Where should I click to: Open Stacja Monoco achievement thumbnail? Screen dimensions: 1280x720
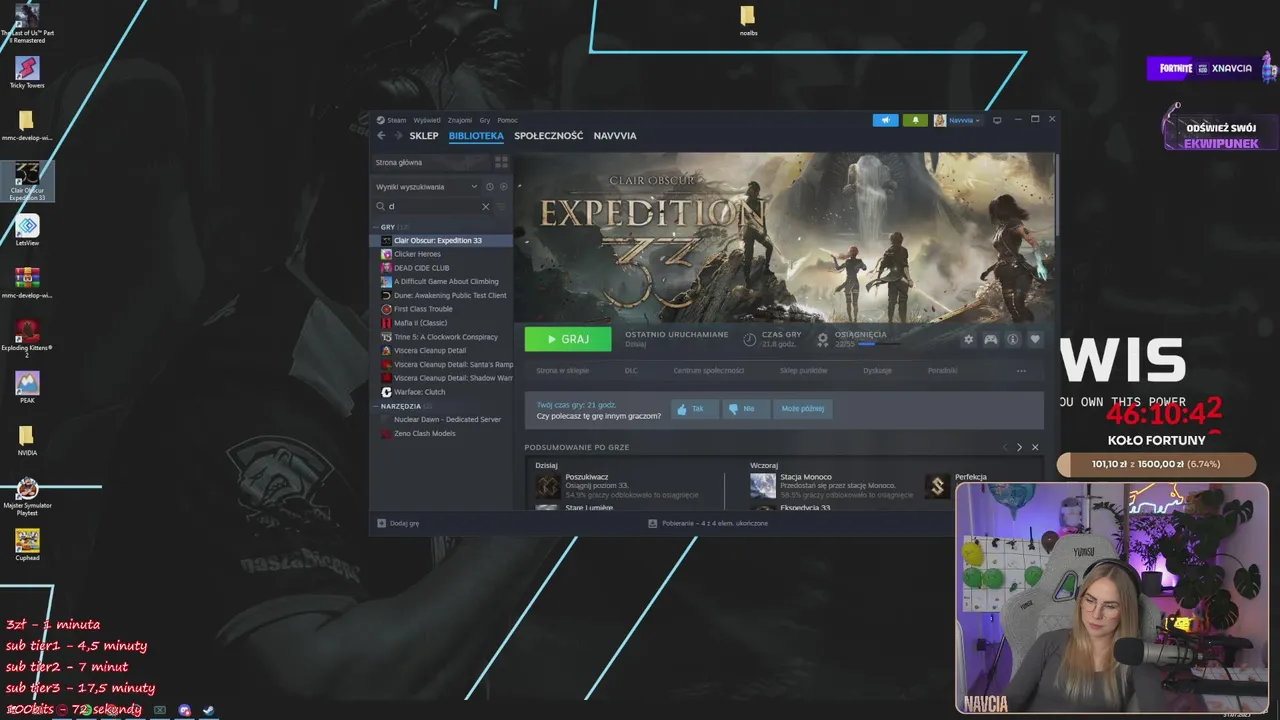pyautogui.click(x=763, y=486)
